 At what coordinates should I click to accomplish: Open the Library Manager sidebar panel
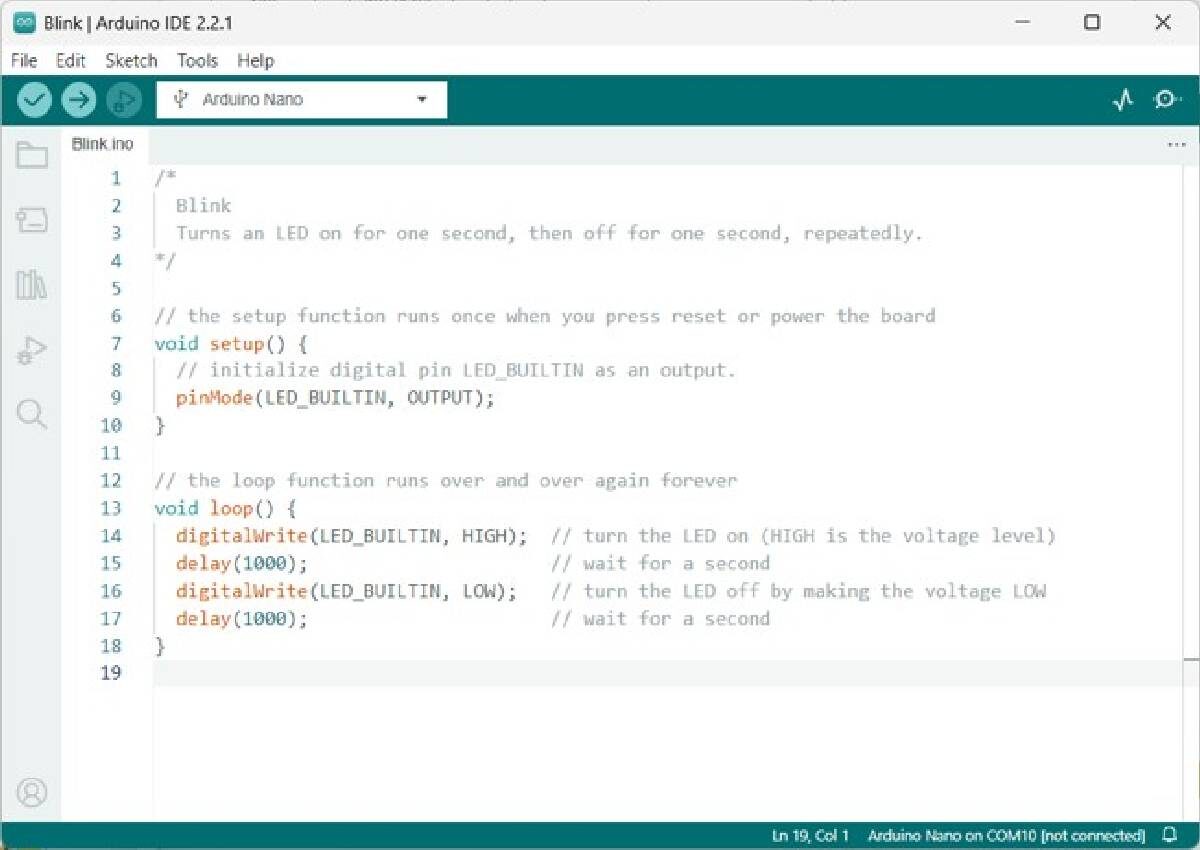(32, 285)
